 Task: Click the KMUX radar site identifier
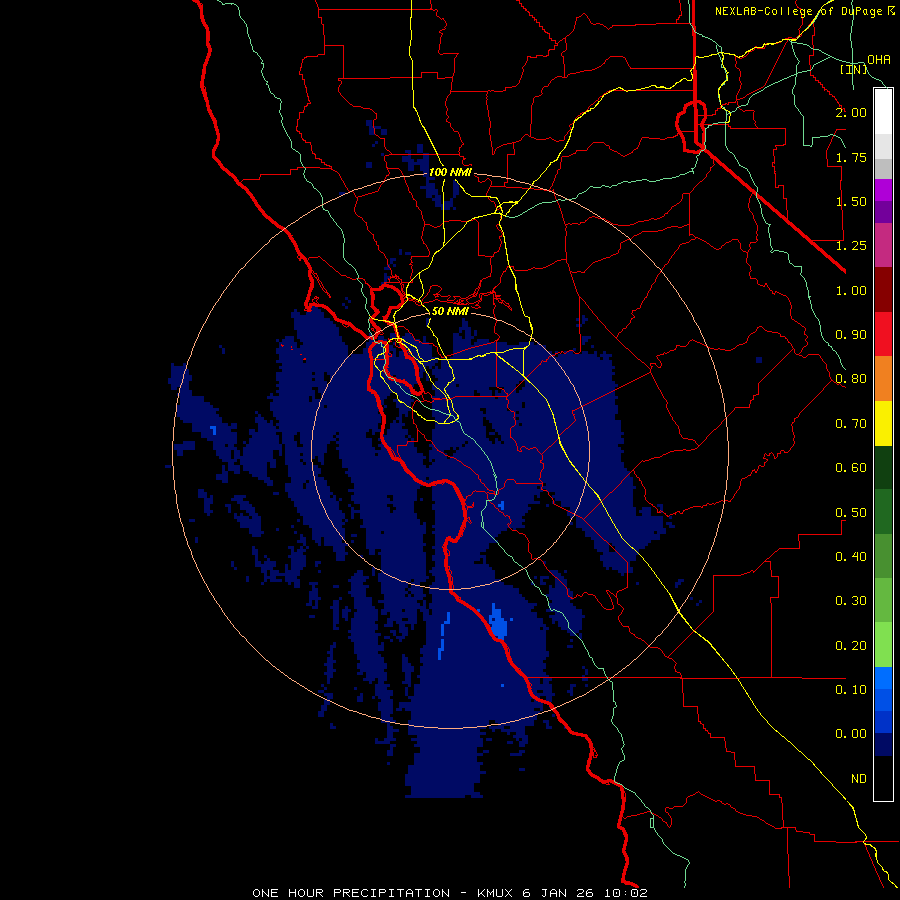point(496,893)
